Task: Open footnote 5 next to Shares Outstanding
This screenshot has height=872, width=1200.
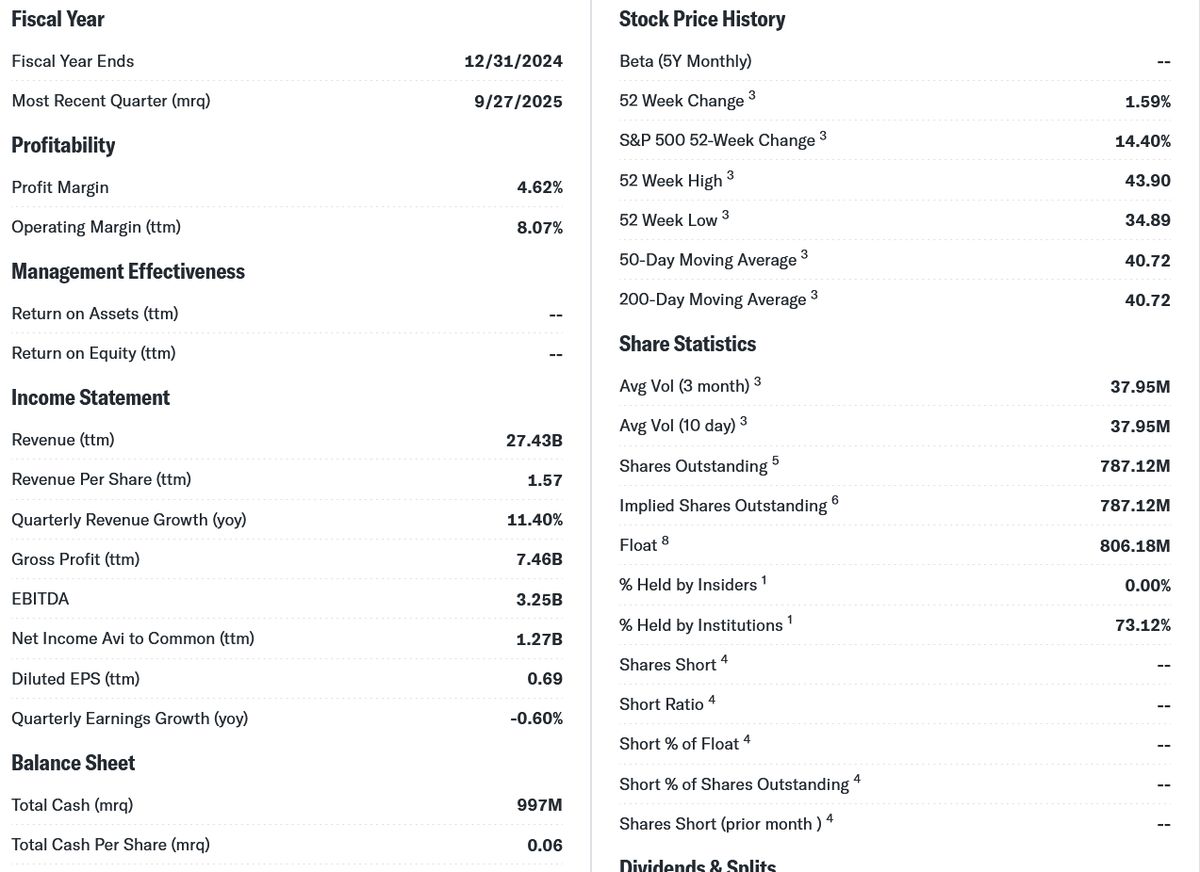Action: [775, 461]
